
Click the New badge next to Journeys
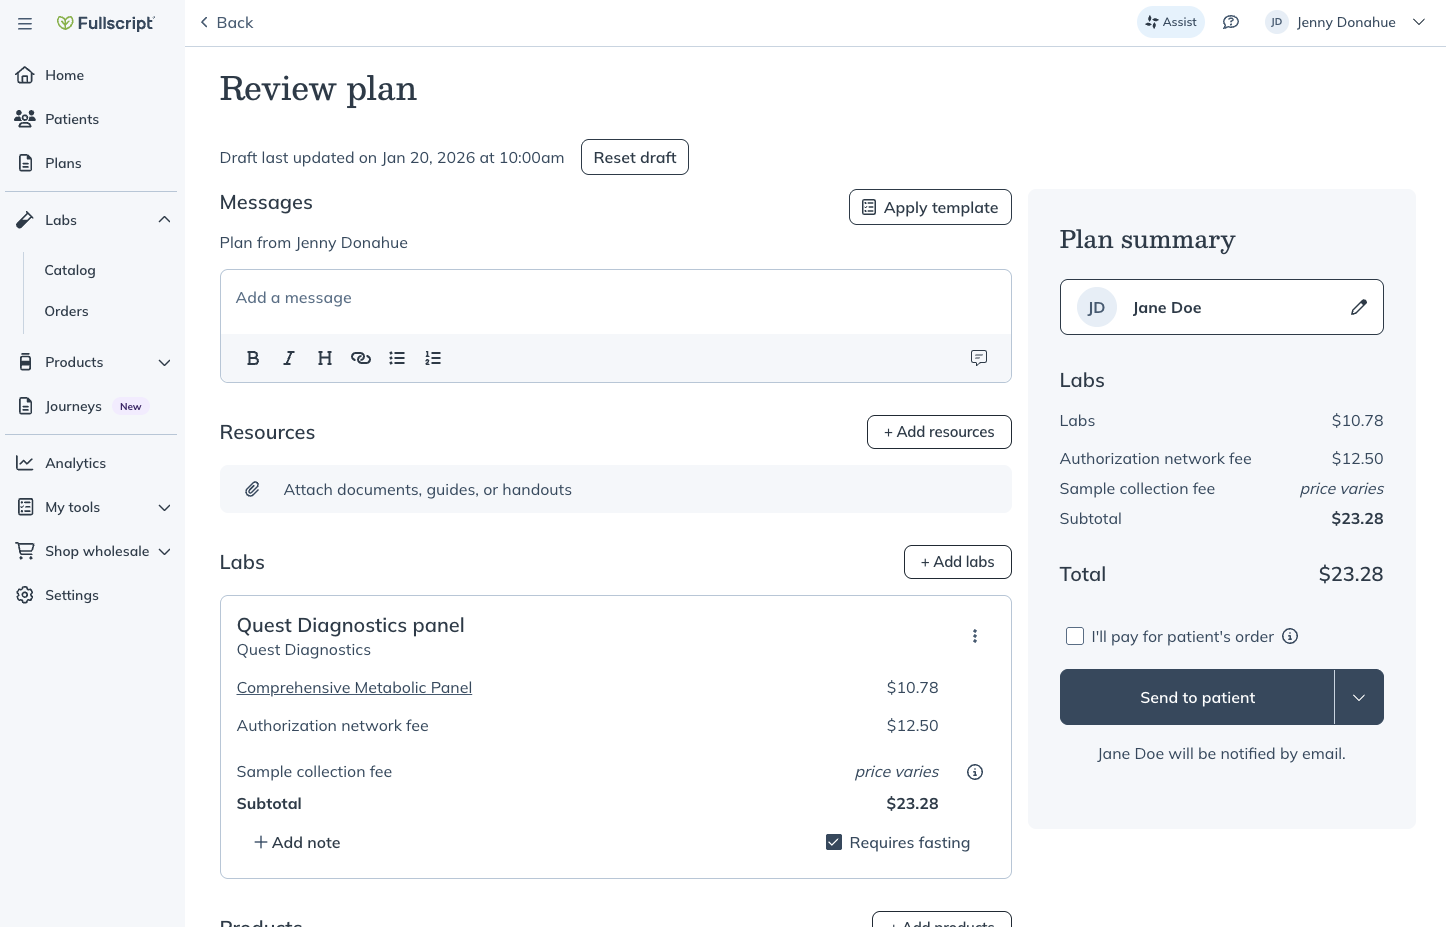click(x=131, y=406)
